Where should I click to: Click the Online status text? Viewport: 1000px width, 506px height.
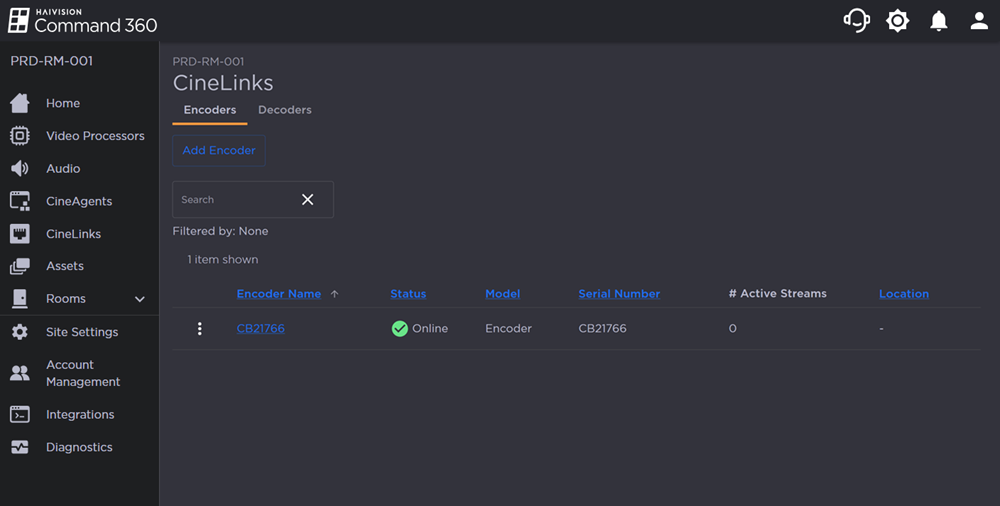point(430,329)
